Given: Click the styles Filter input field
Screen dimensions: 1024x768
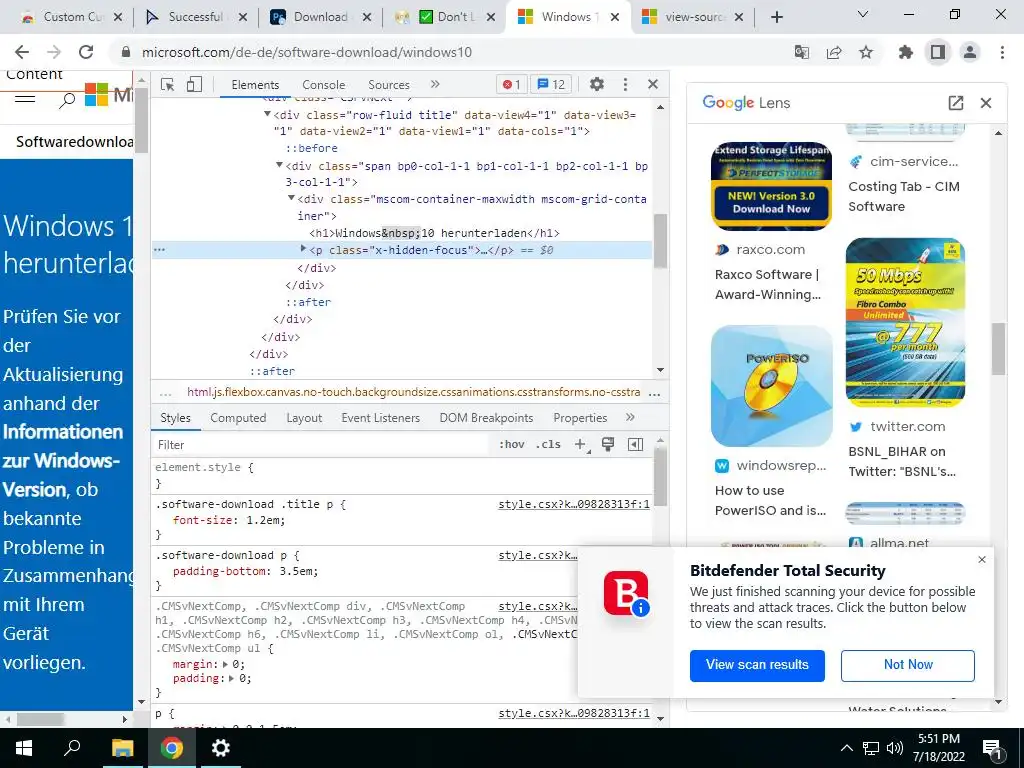Looking at the screenshot, I should pyautogui.click(x=322, y=445).
